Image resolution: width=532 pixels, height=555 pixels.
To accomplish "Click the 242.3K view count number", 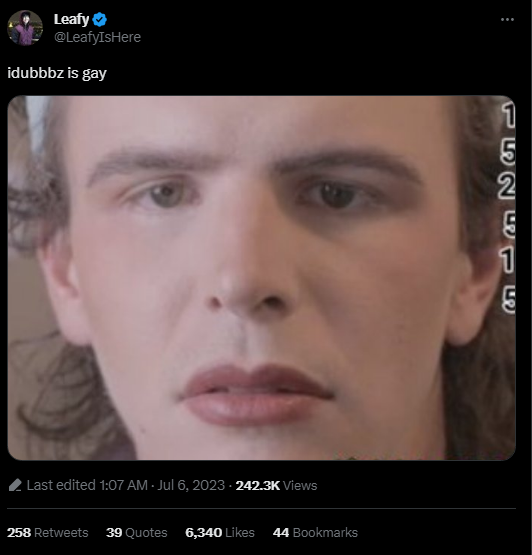I will tap(258, 486).
